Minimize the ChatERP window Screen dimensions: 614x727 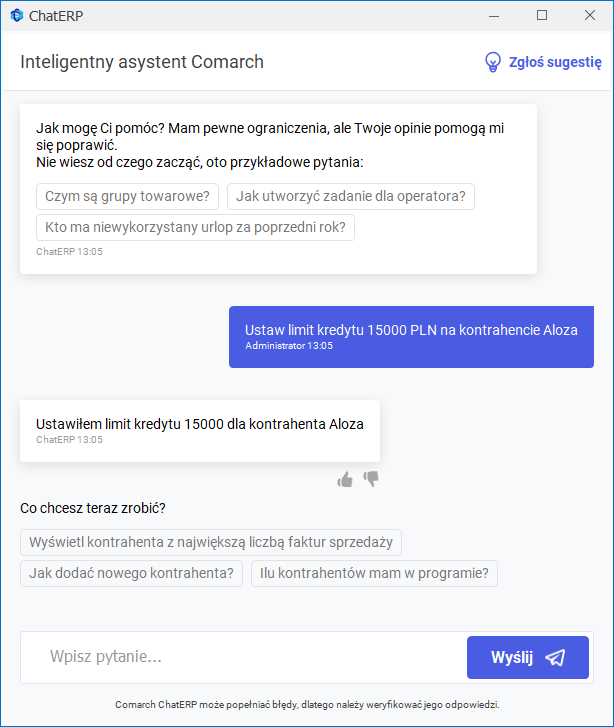tap(494, 15)
